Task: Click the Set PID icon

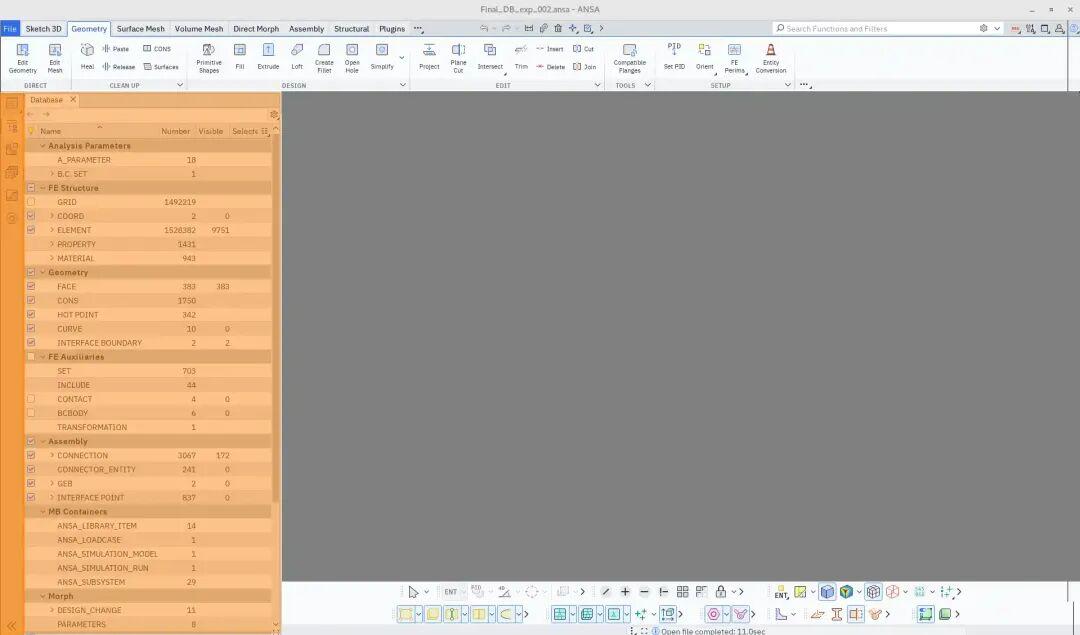Action: pos(674,58)
